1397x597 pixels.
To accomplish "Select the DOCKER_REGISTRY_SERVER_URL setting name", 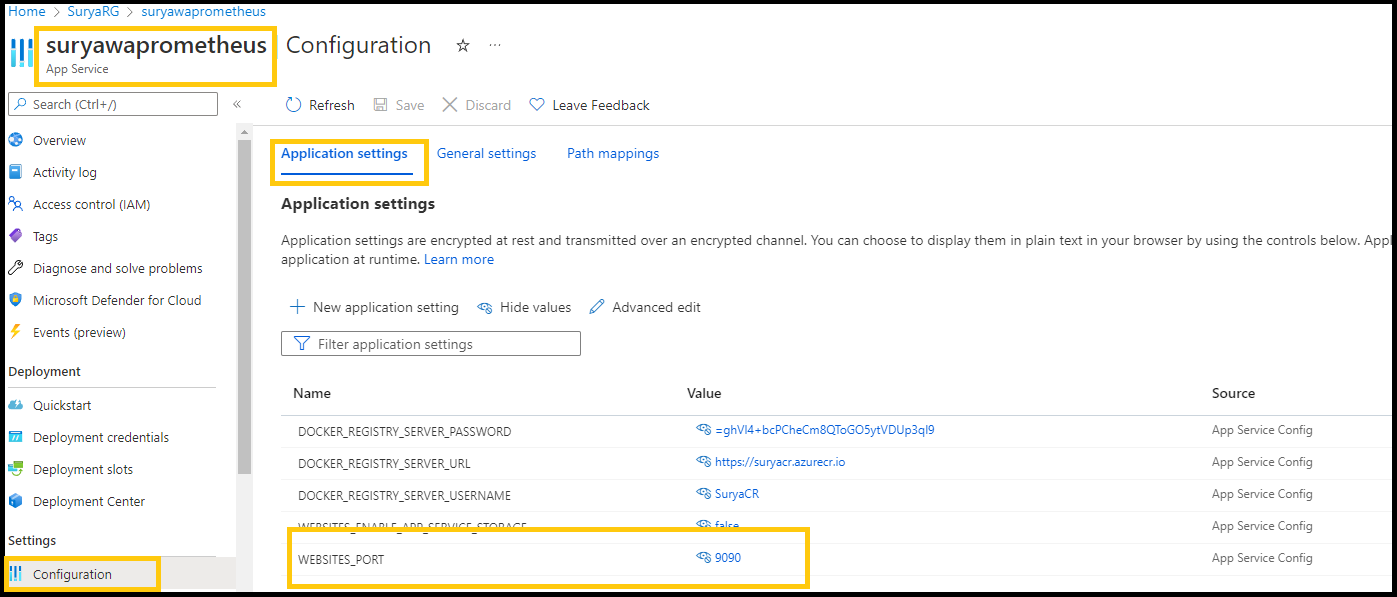I will (384, 464).
